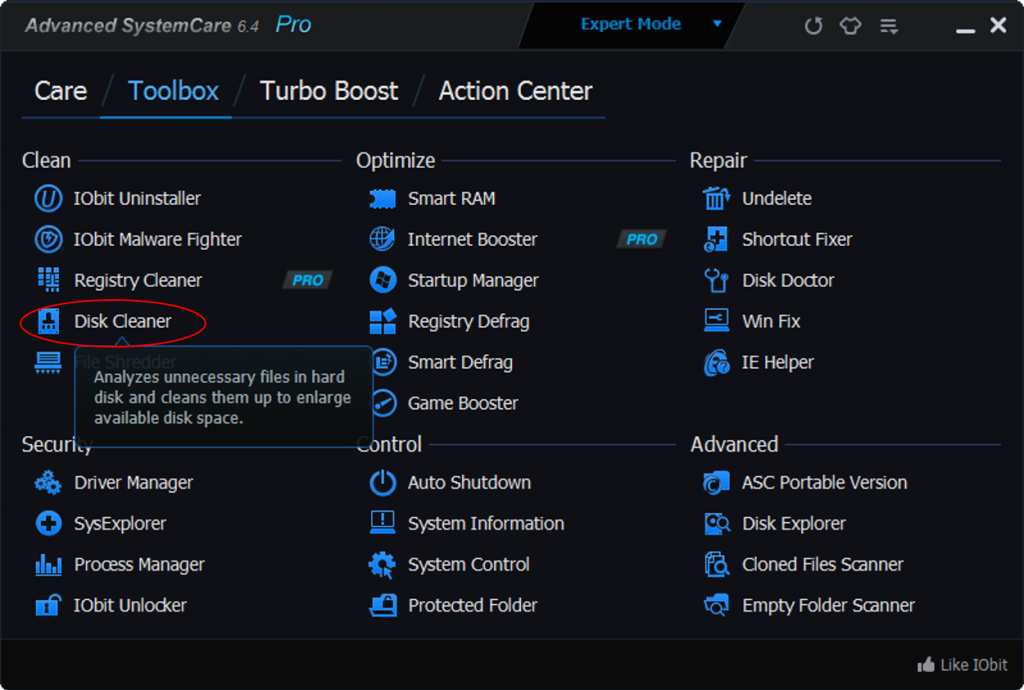Click the System Information monitor icon
This screenshot has height=690, width=1024.
click(383, 523)
